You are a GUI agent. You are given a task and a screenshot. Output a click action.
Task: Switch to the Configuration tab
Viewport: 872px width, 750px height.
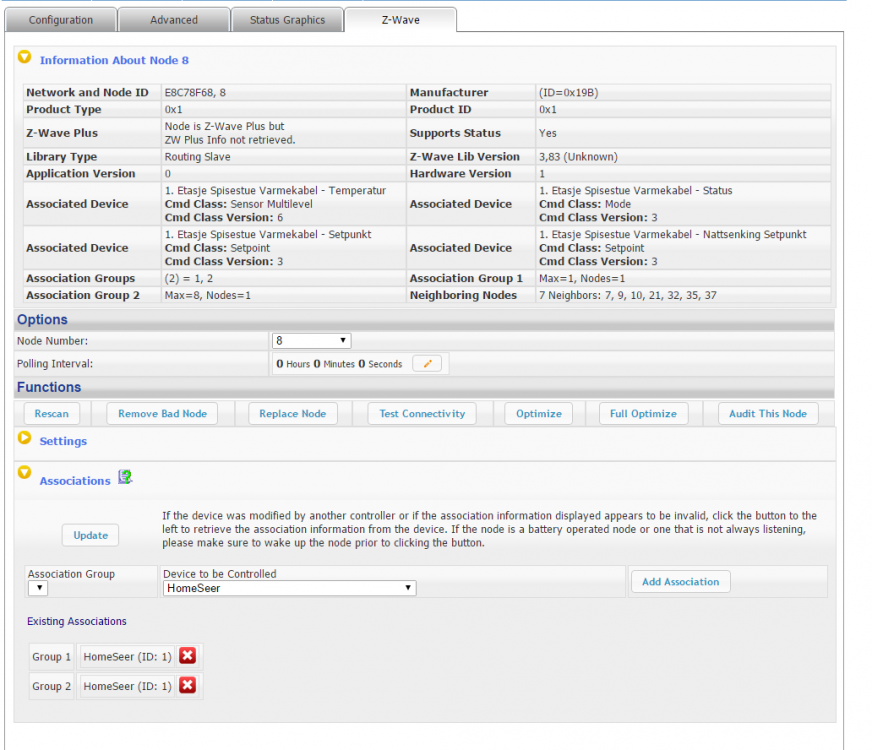click(x=60, y=20)
